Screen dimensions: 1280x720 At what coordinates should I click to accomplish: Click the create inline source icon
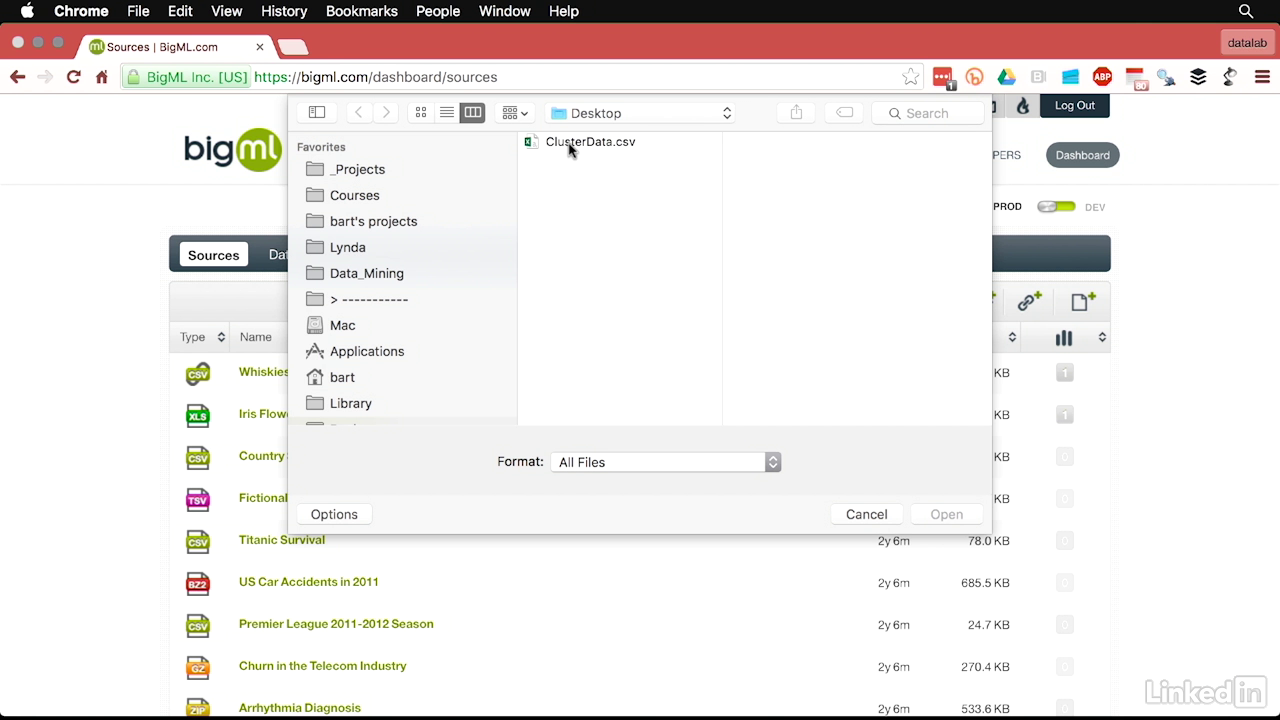point(1083,302)
